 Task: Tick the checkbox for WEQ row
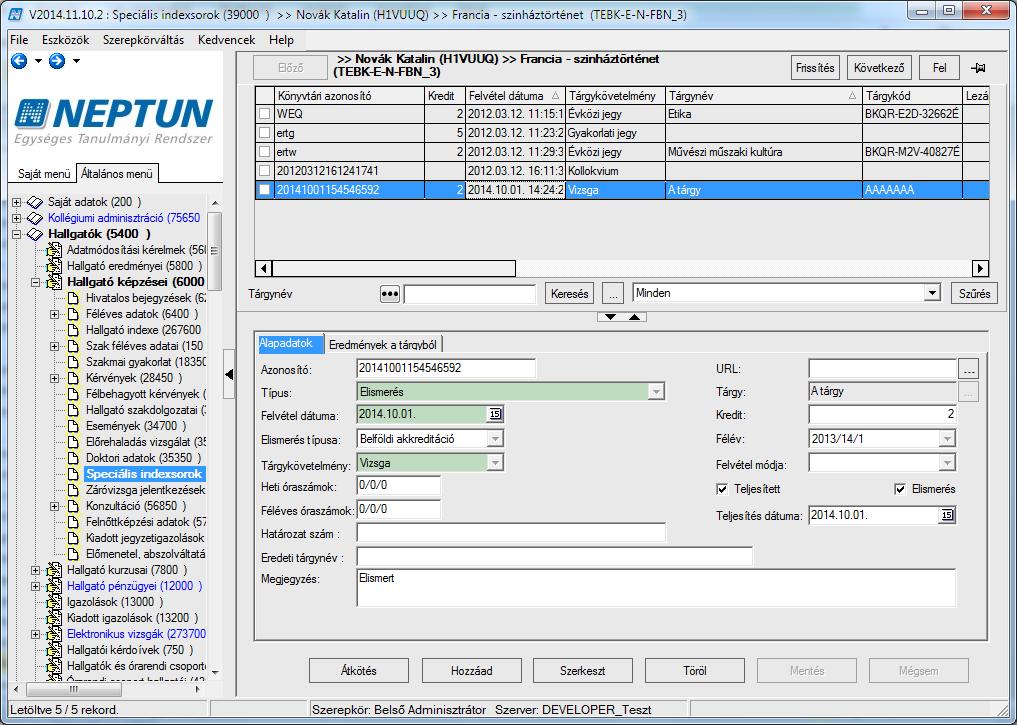264,114
